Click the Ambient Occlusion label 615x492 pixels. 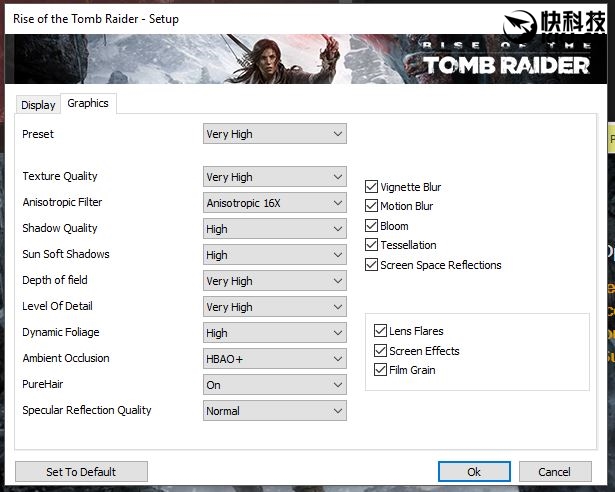[66, 358]
